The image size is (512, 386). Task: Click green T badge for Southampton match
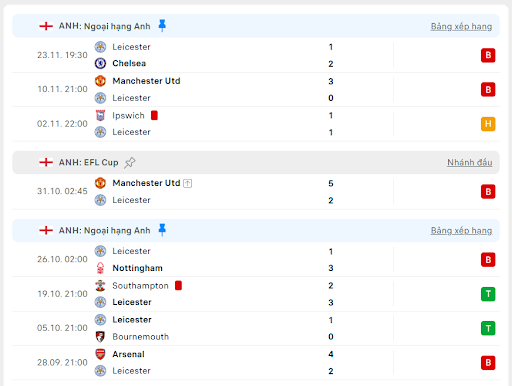click(x=488, y=294)
